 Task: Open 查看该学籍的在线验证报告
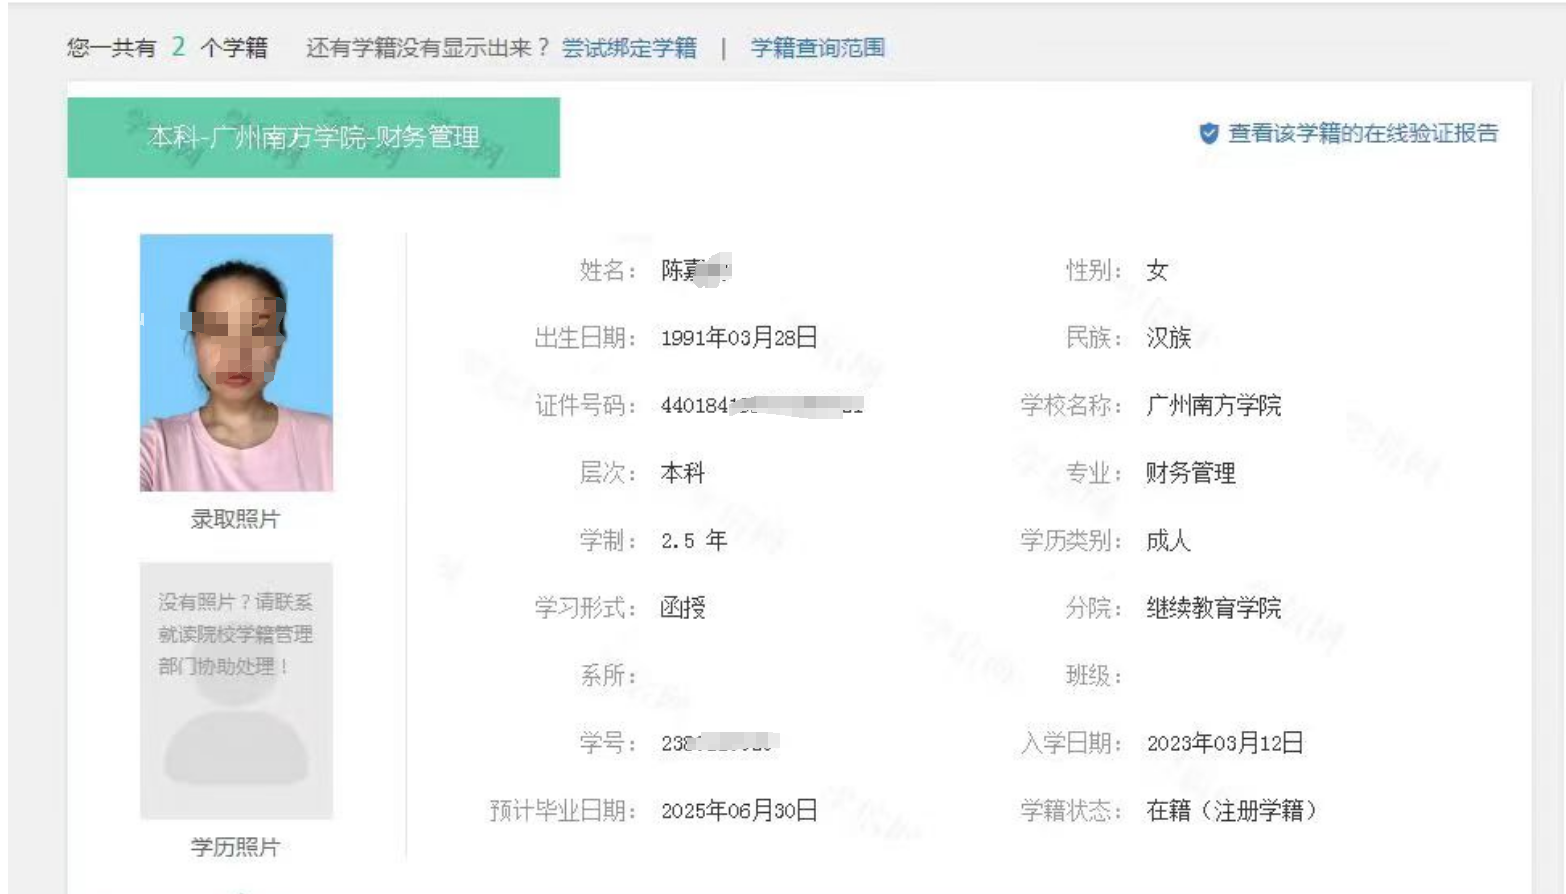(1362, 133)
